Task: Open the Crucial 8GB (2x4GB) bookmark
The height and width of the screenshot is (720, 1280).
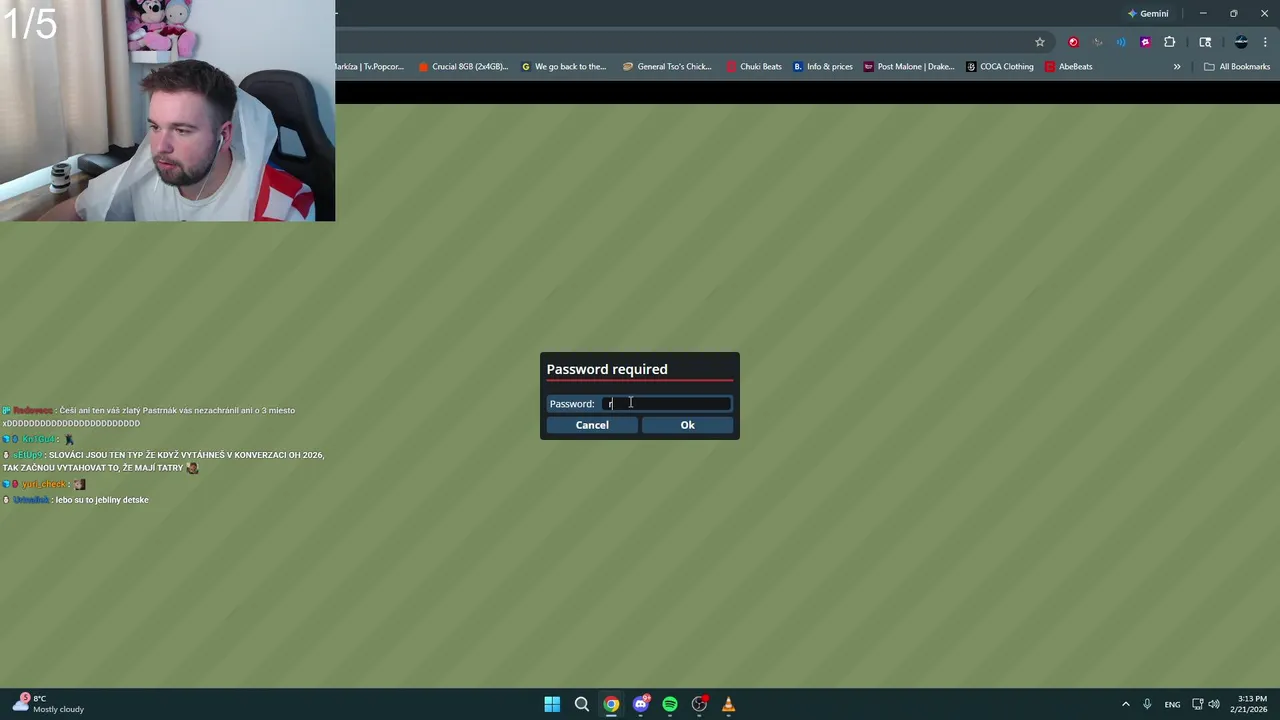Action: [463, 67]
